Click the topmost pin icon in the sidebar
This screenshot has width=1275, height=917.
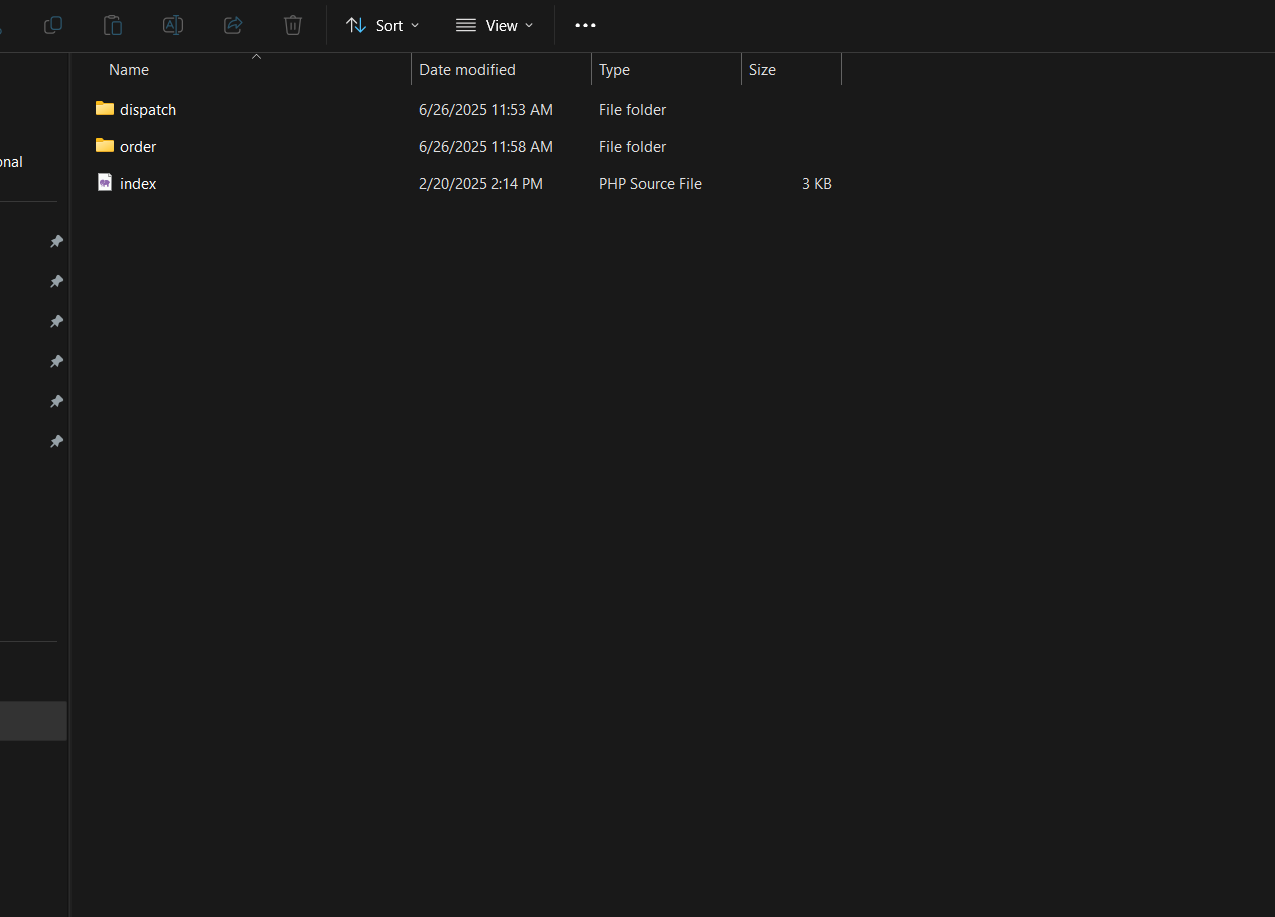(x=57, y=241)
